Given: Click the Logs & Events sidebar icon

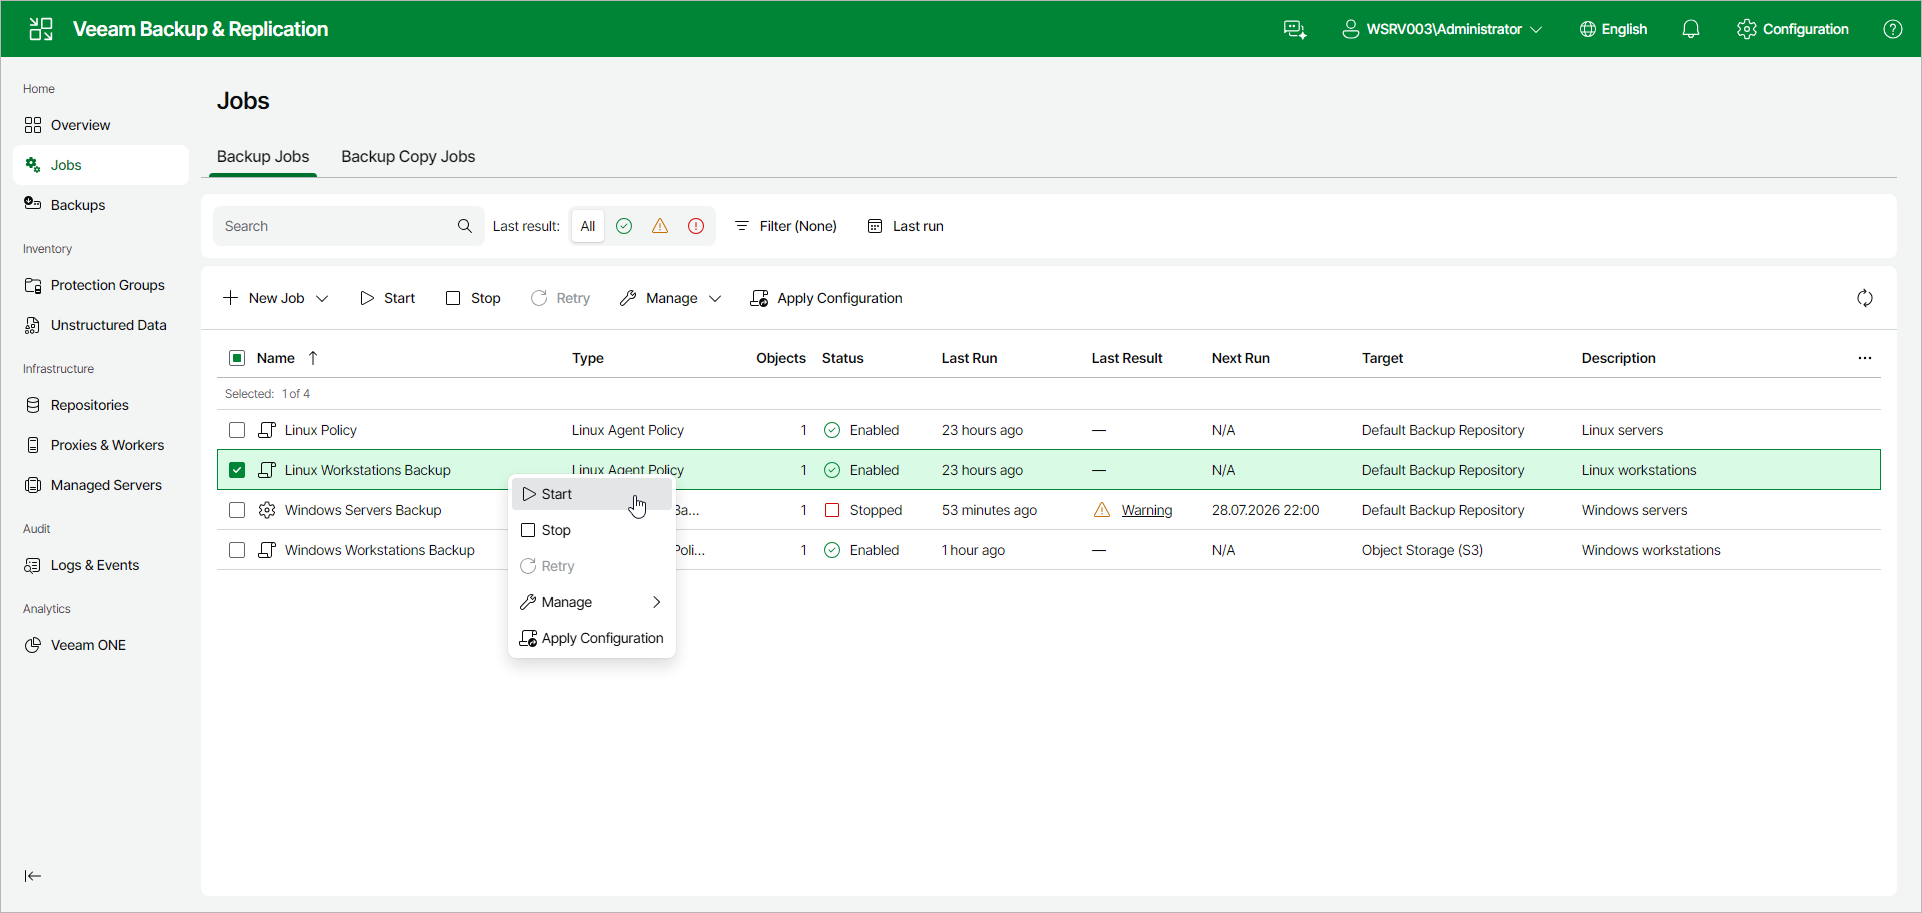Looking at the screenshot, I should coord(33,565).
